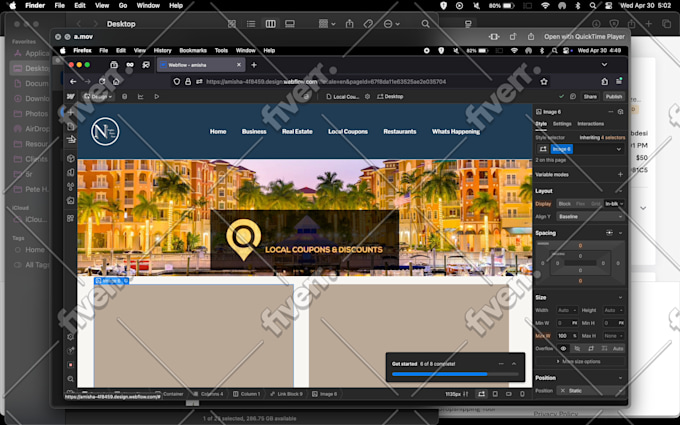Switch to Settings tab in Webflow panel
This screenshot has height=425, width=680.
coord(562,124)
